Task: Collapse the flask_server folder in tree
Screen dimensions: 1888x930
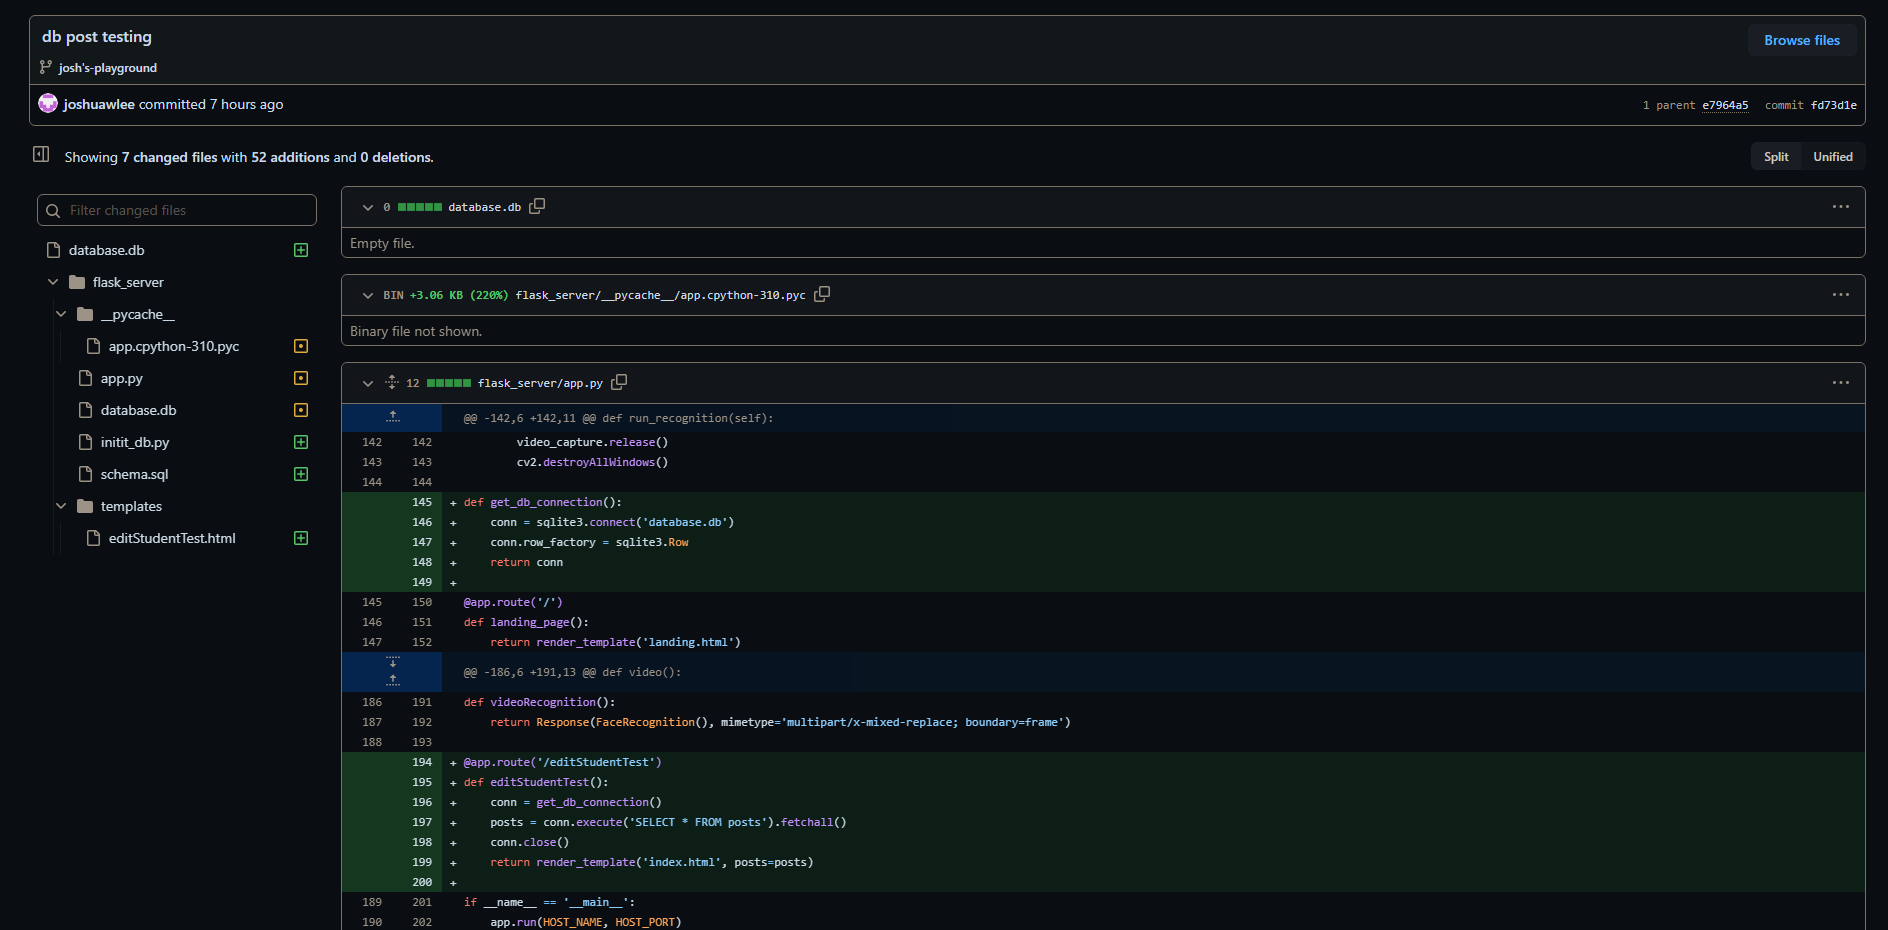Action: pos(53,282)
